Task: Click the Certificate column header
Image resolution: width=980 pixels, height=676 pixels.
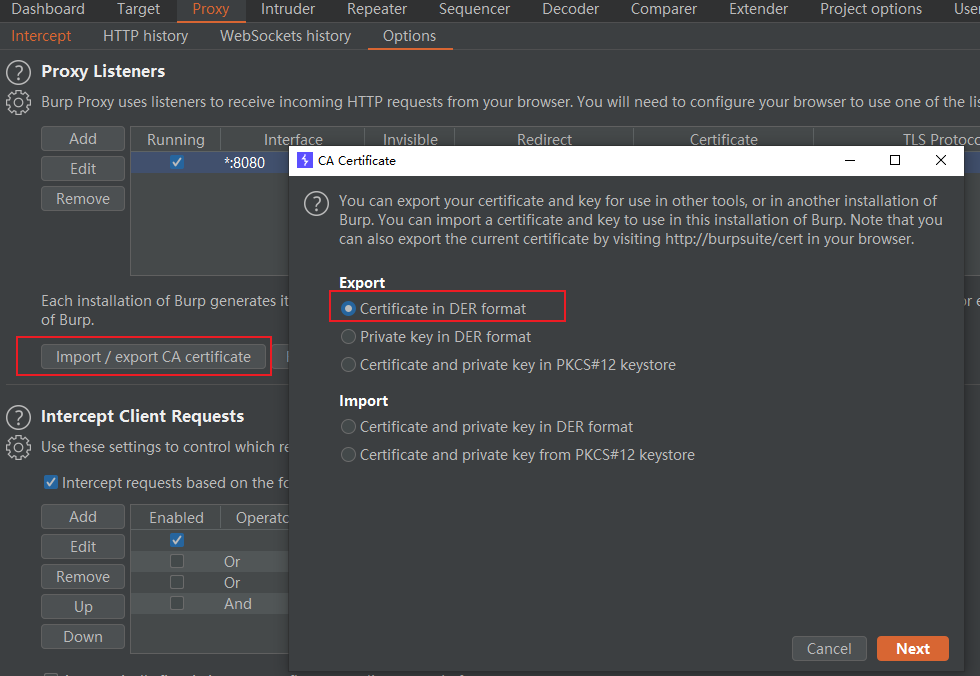Action: 724,139
